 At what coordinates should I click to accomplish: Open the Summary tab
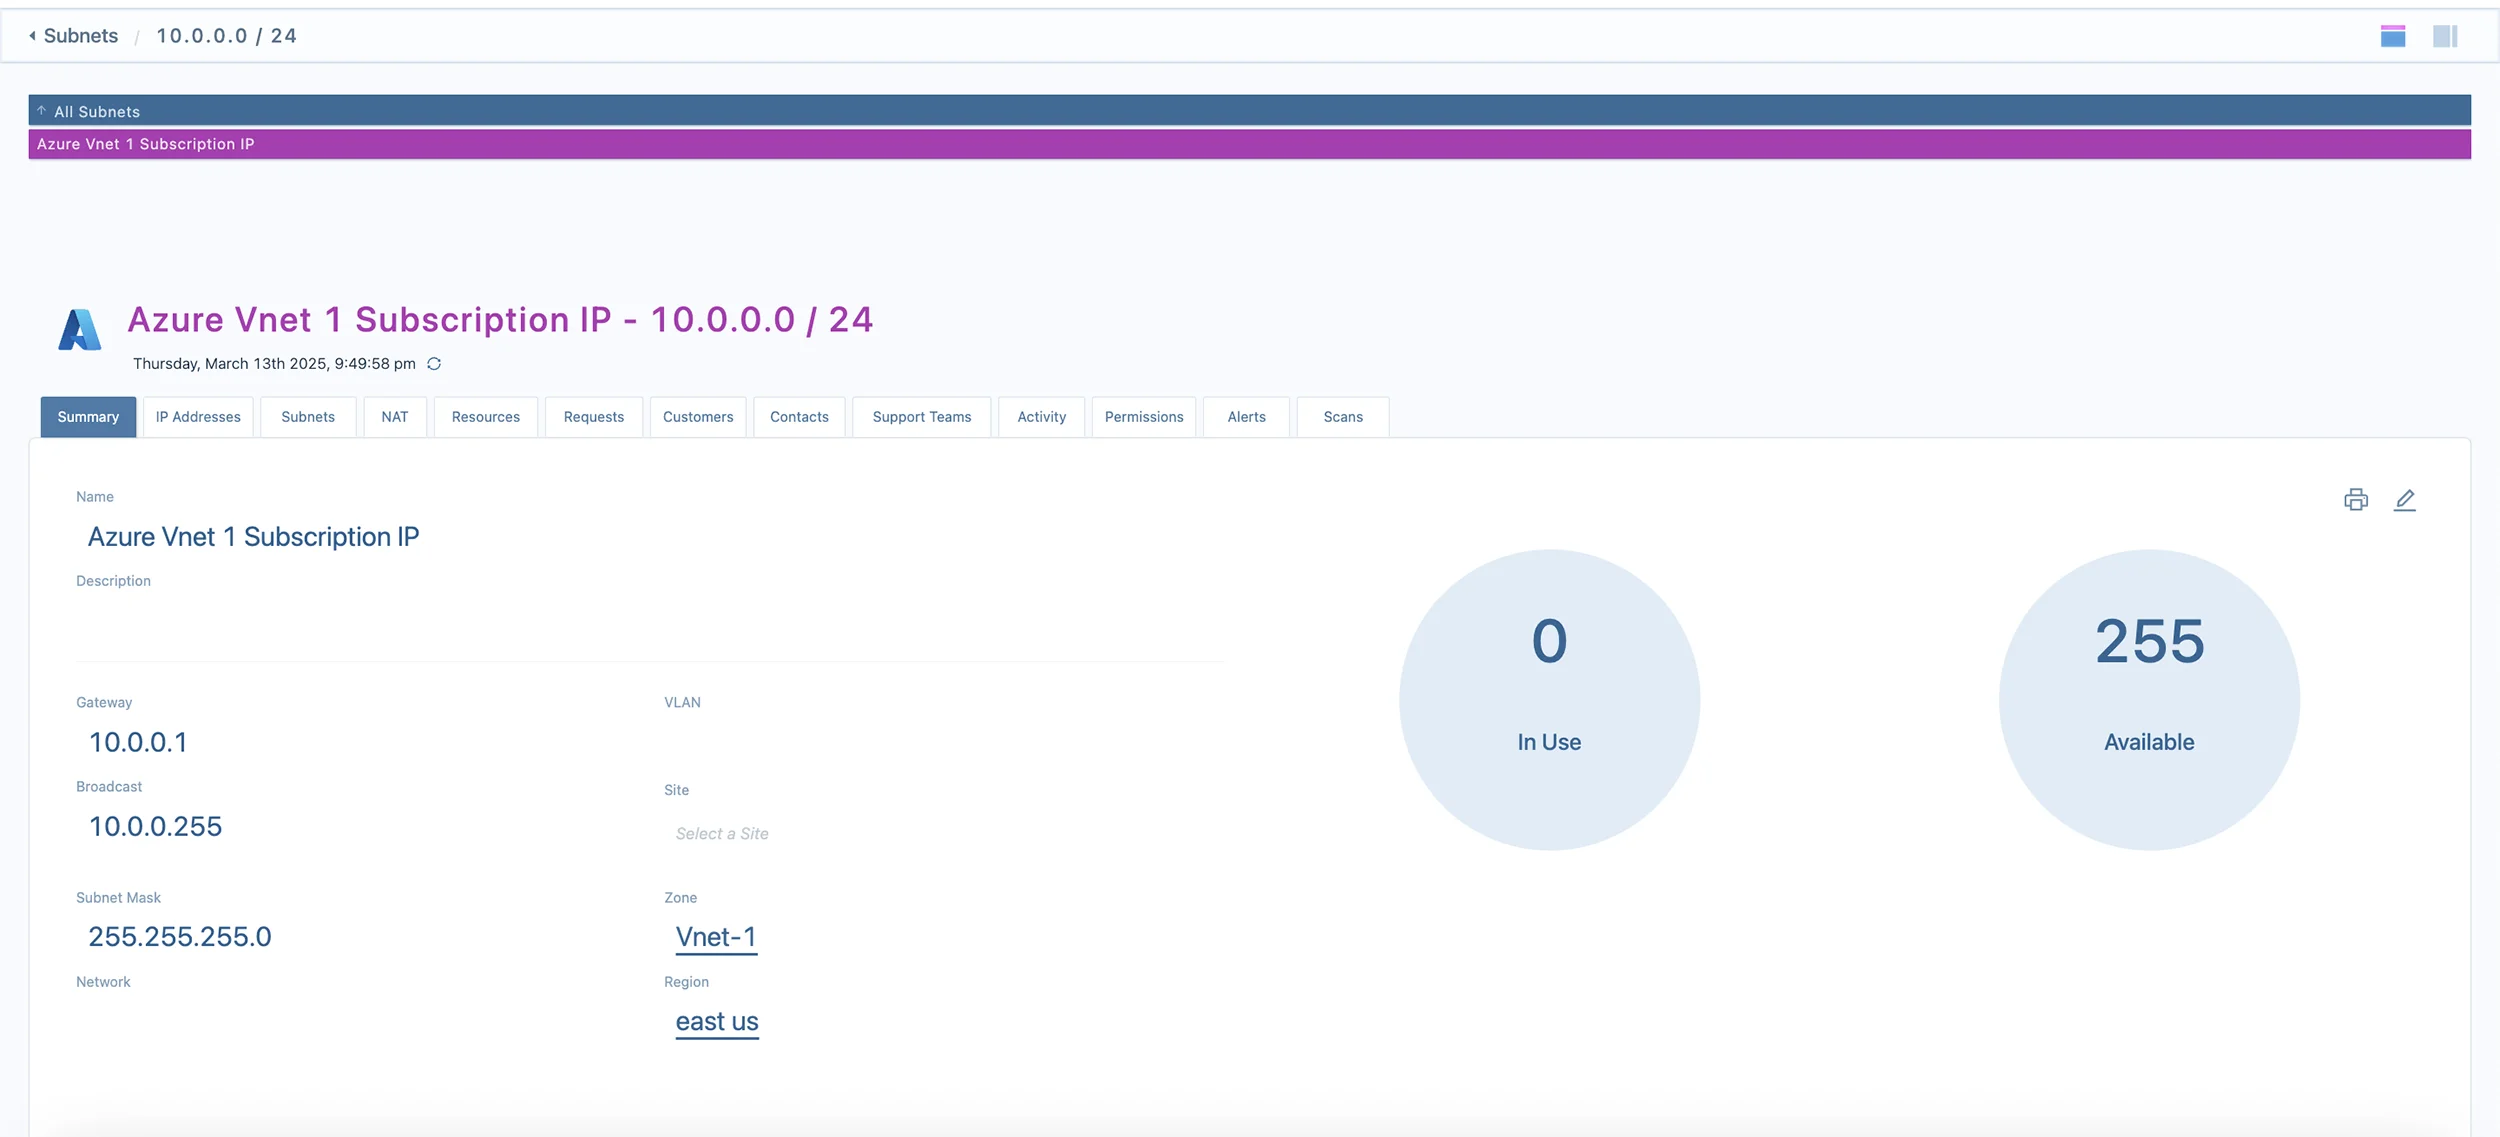click(88, 417)
